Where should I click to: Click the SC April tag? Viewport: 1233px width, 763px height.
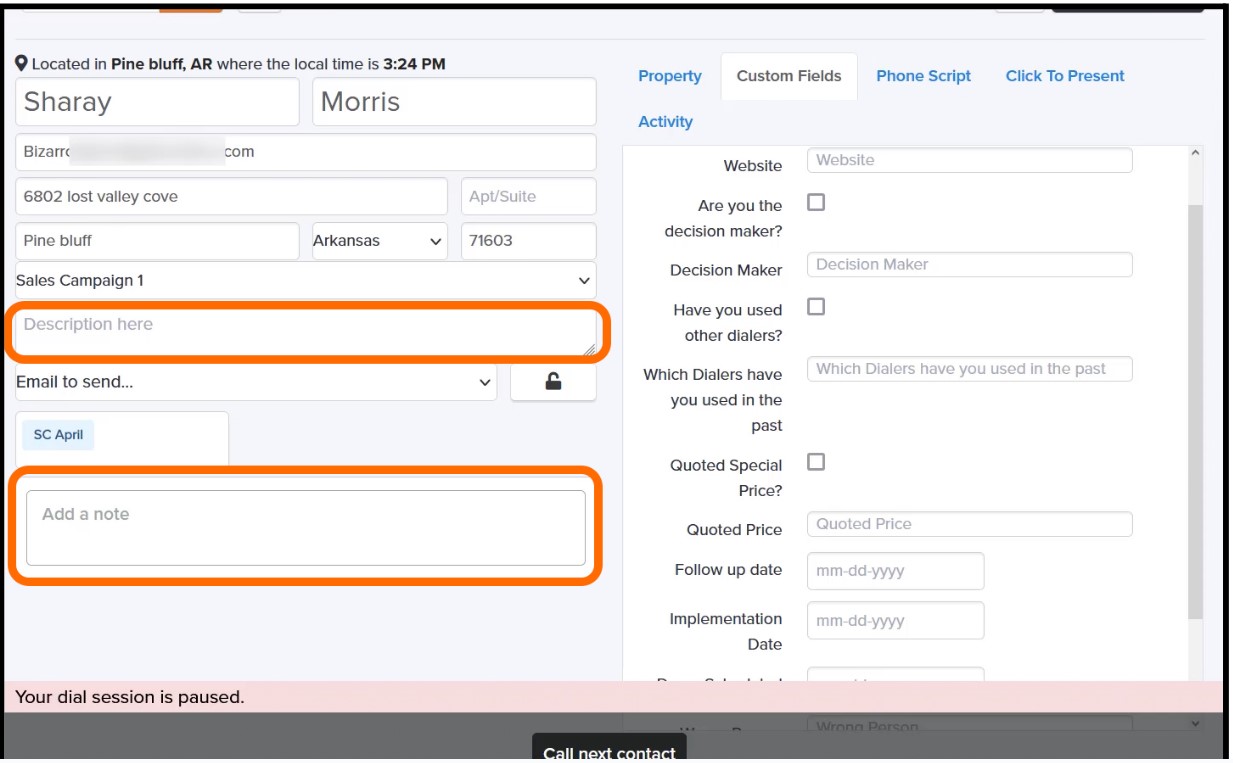(58, 435)
